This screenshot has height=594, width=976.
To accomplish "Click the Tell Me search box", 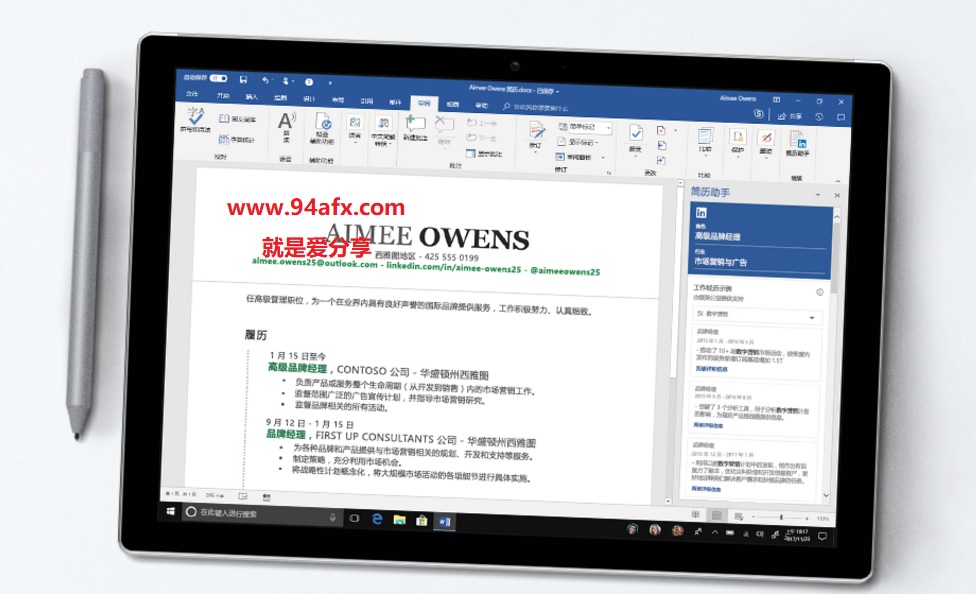I will [535, 107].
